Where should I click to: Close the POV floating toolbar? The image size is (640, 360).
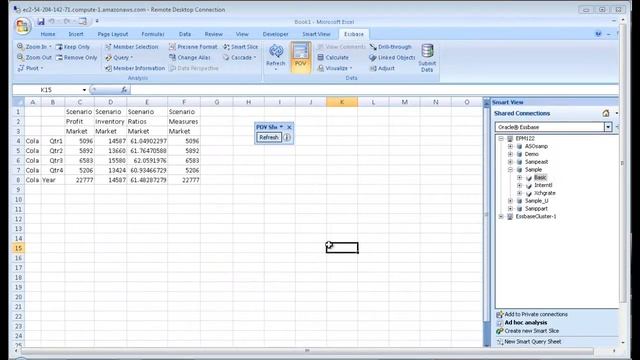pyautogui.click(x=289, y=127)
